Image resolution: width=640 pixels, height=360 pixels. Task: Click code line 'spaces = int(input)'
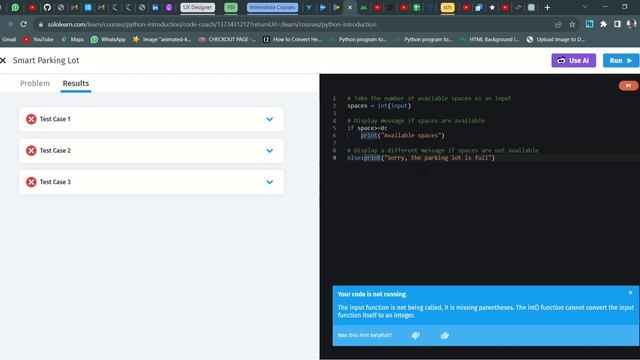coord(379,106)
